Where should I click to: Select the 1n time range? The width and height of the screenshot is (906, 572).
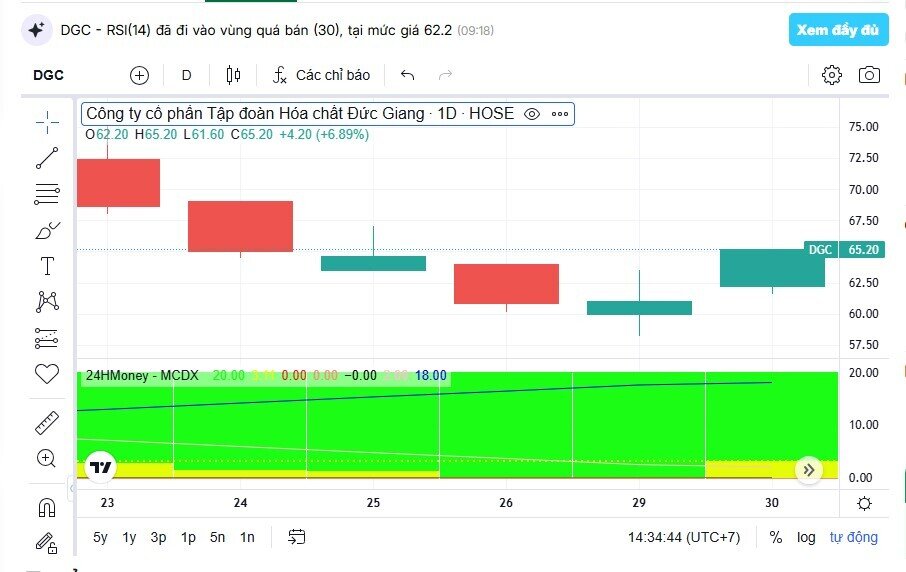point(247,537)
